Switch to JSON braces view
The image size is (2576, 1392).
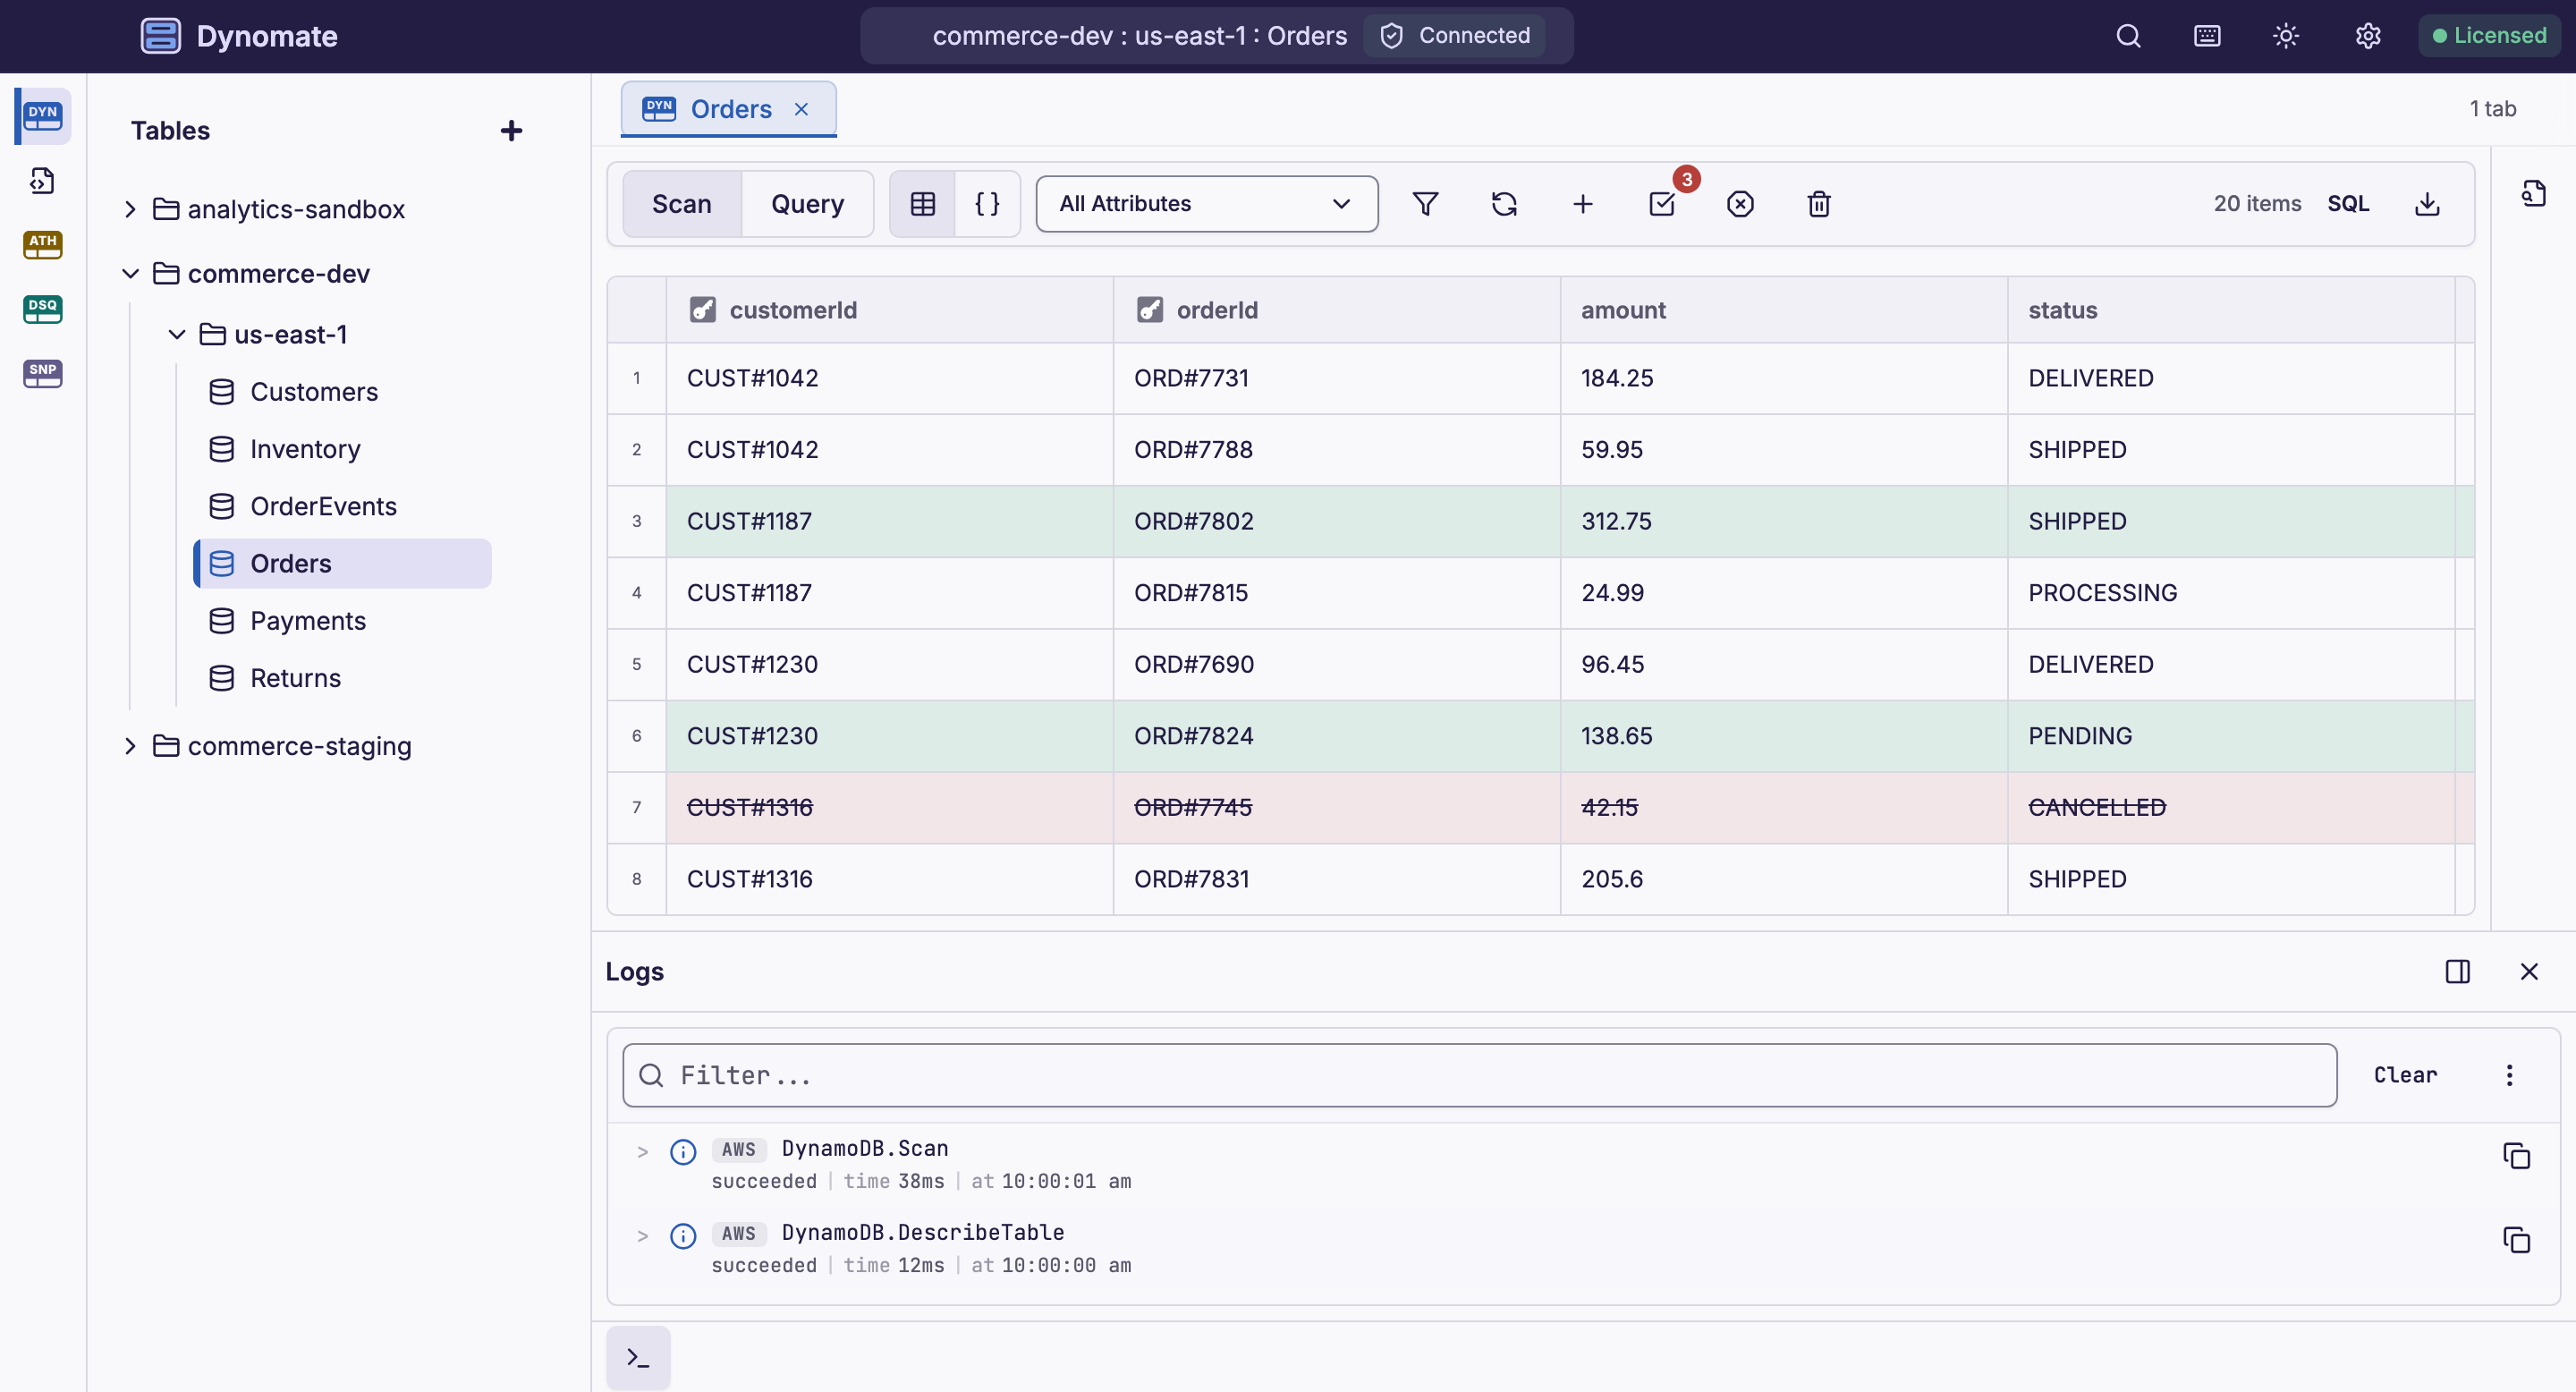tap(987, 204)
